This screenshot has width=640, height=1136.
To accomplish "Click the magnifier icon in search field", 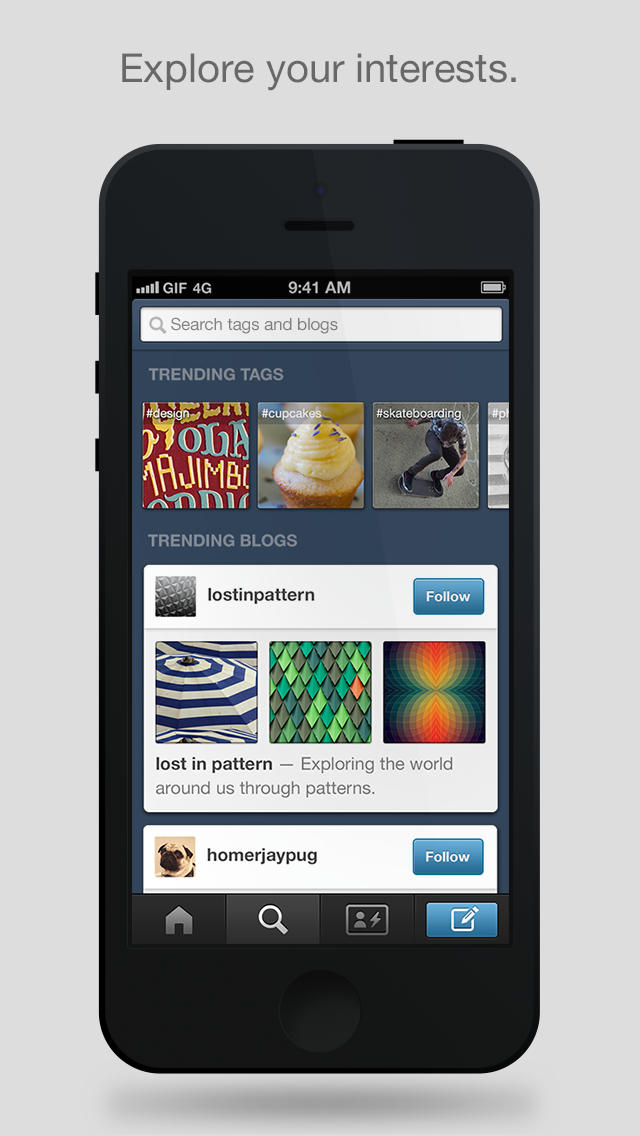I will (x=157, y=325).
